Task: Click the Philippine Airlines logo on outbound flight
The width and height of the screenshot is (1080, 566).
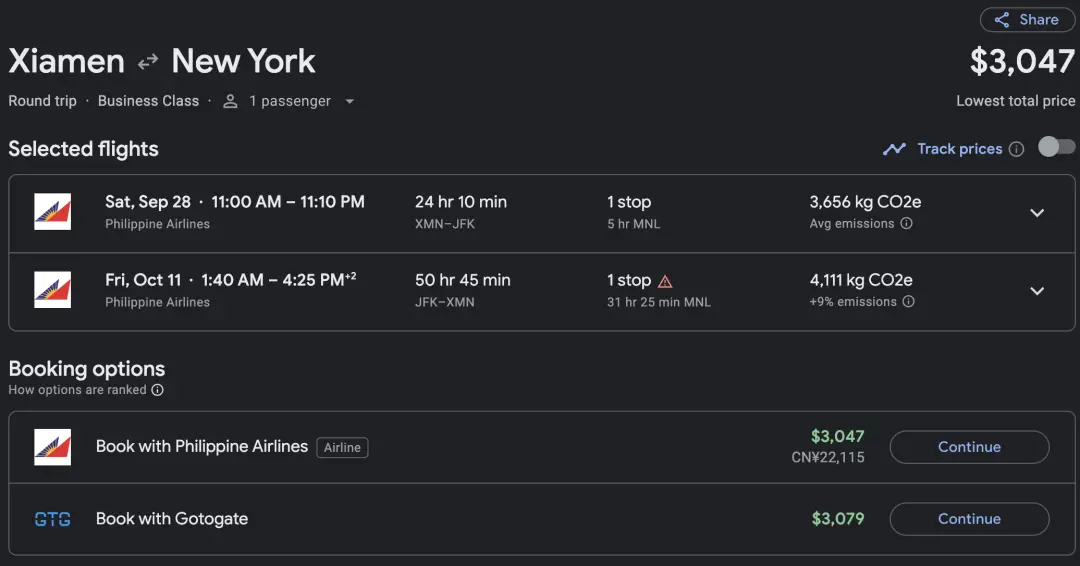Action: click(x=52, y=212)
